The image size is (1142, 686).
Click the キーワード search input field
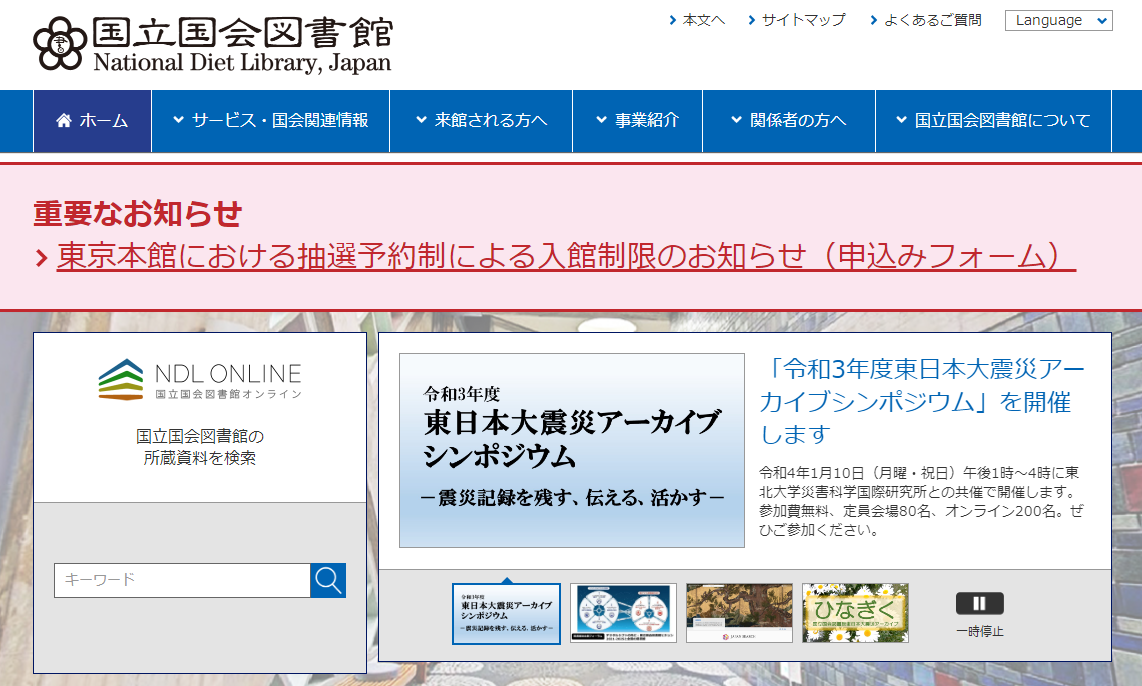coord(182,580)
